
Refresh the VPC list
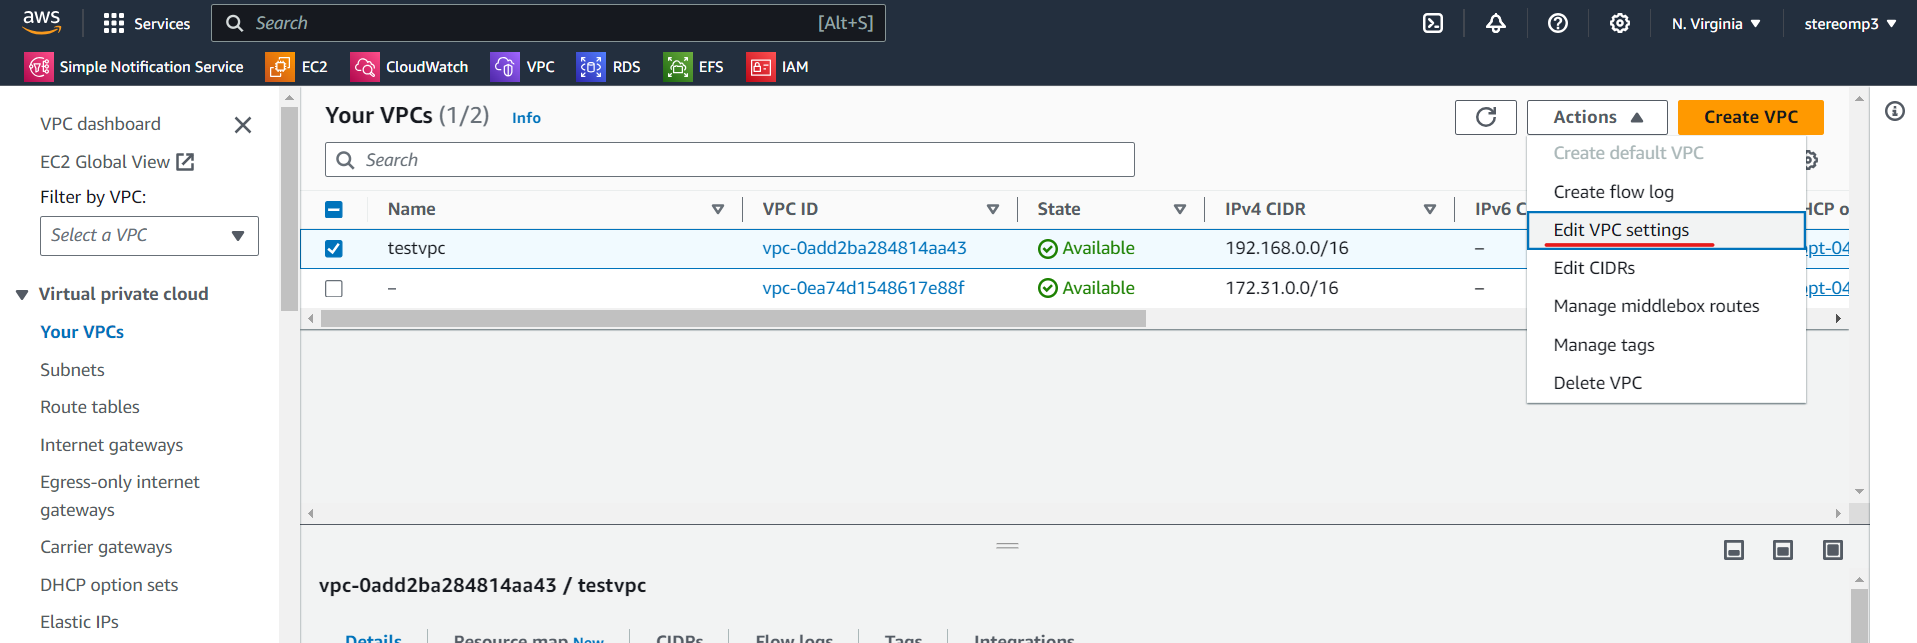pyautogui.click(x=1486, y=117)
